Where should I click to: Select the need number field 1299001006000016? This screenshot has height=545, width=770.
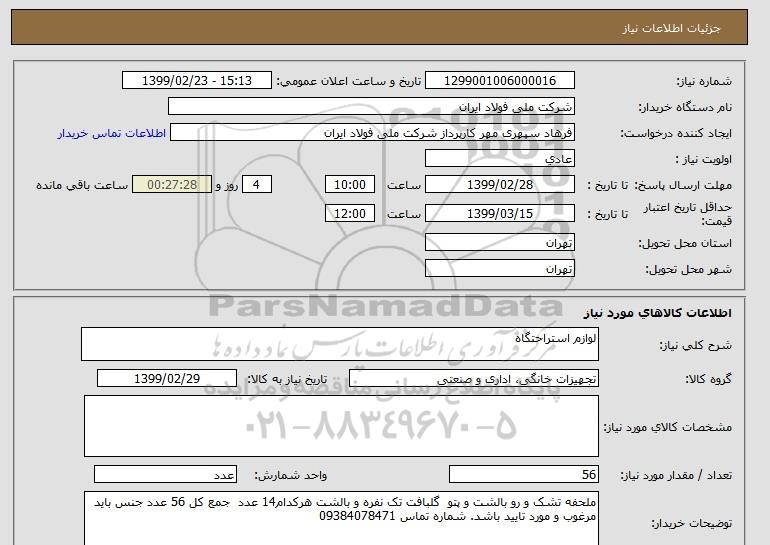click(x=499, y=80)
